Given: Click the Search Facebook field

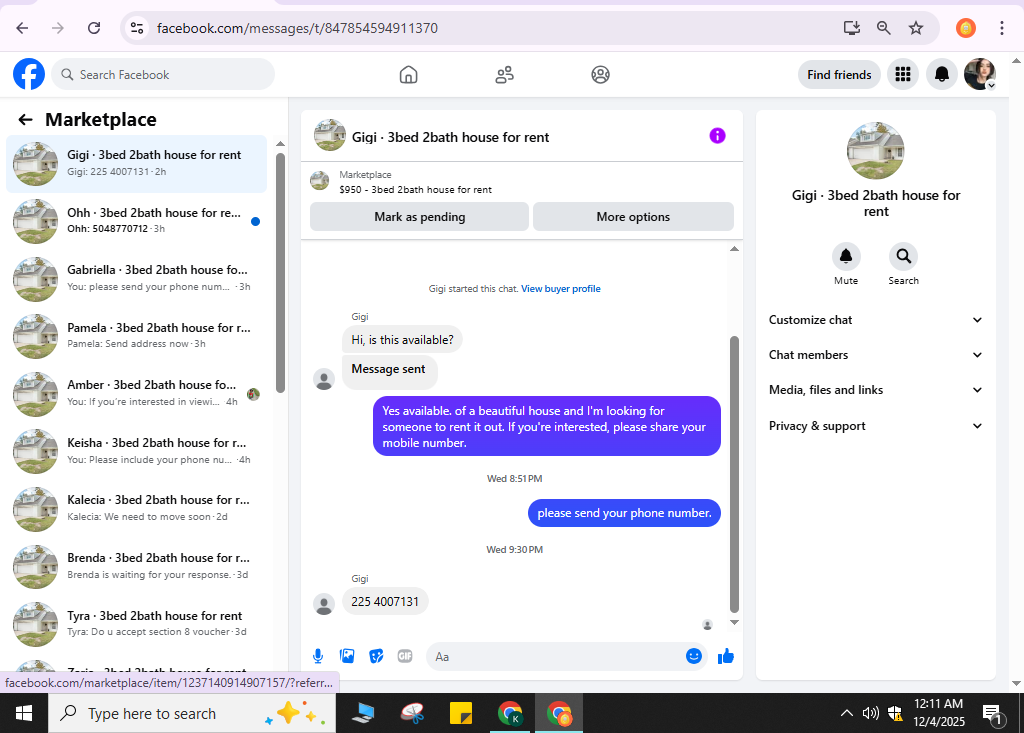Looking at the screenshot, I should 163,74.
